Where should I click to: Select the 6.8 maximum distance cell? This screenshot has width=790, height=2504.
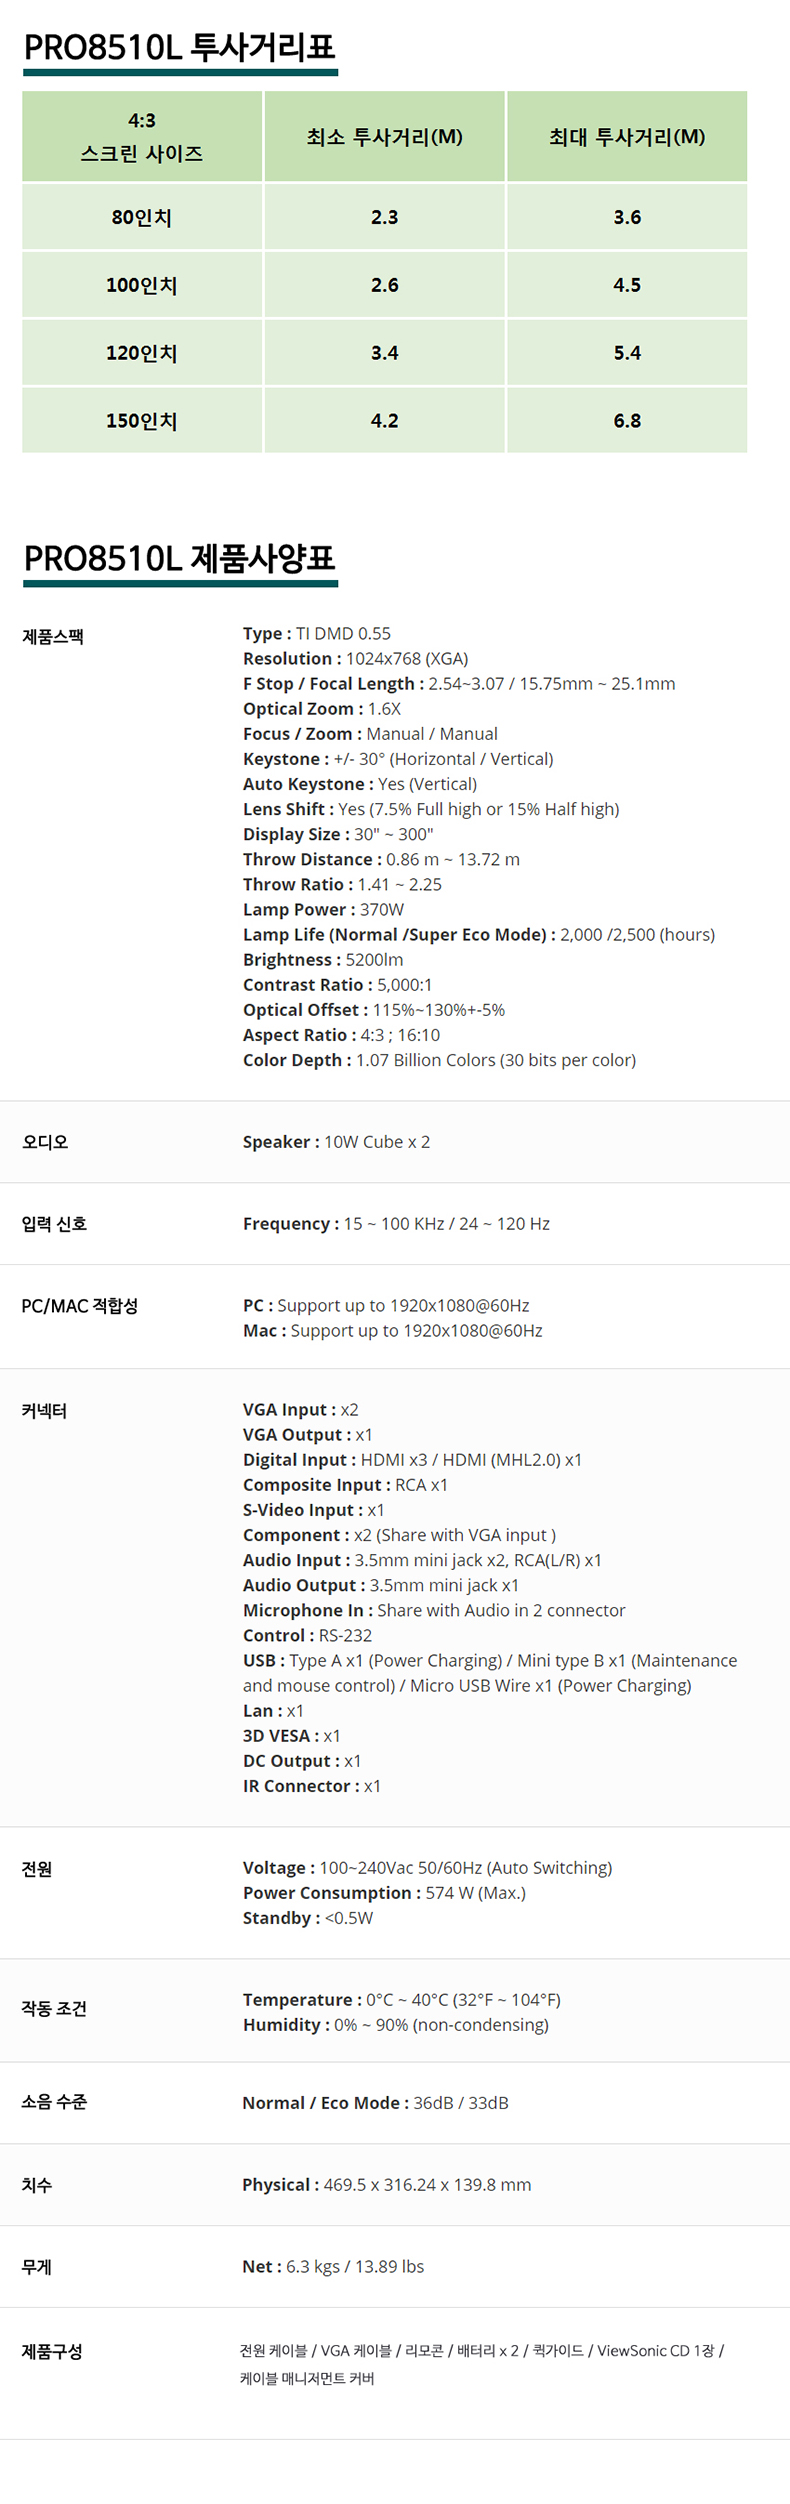(627, 421)
